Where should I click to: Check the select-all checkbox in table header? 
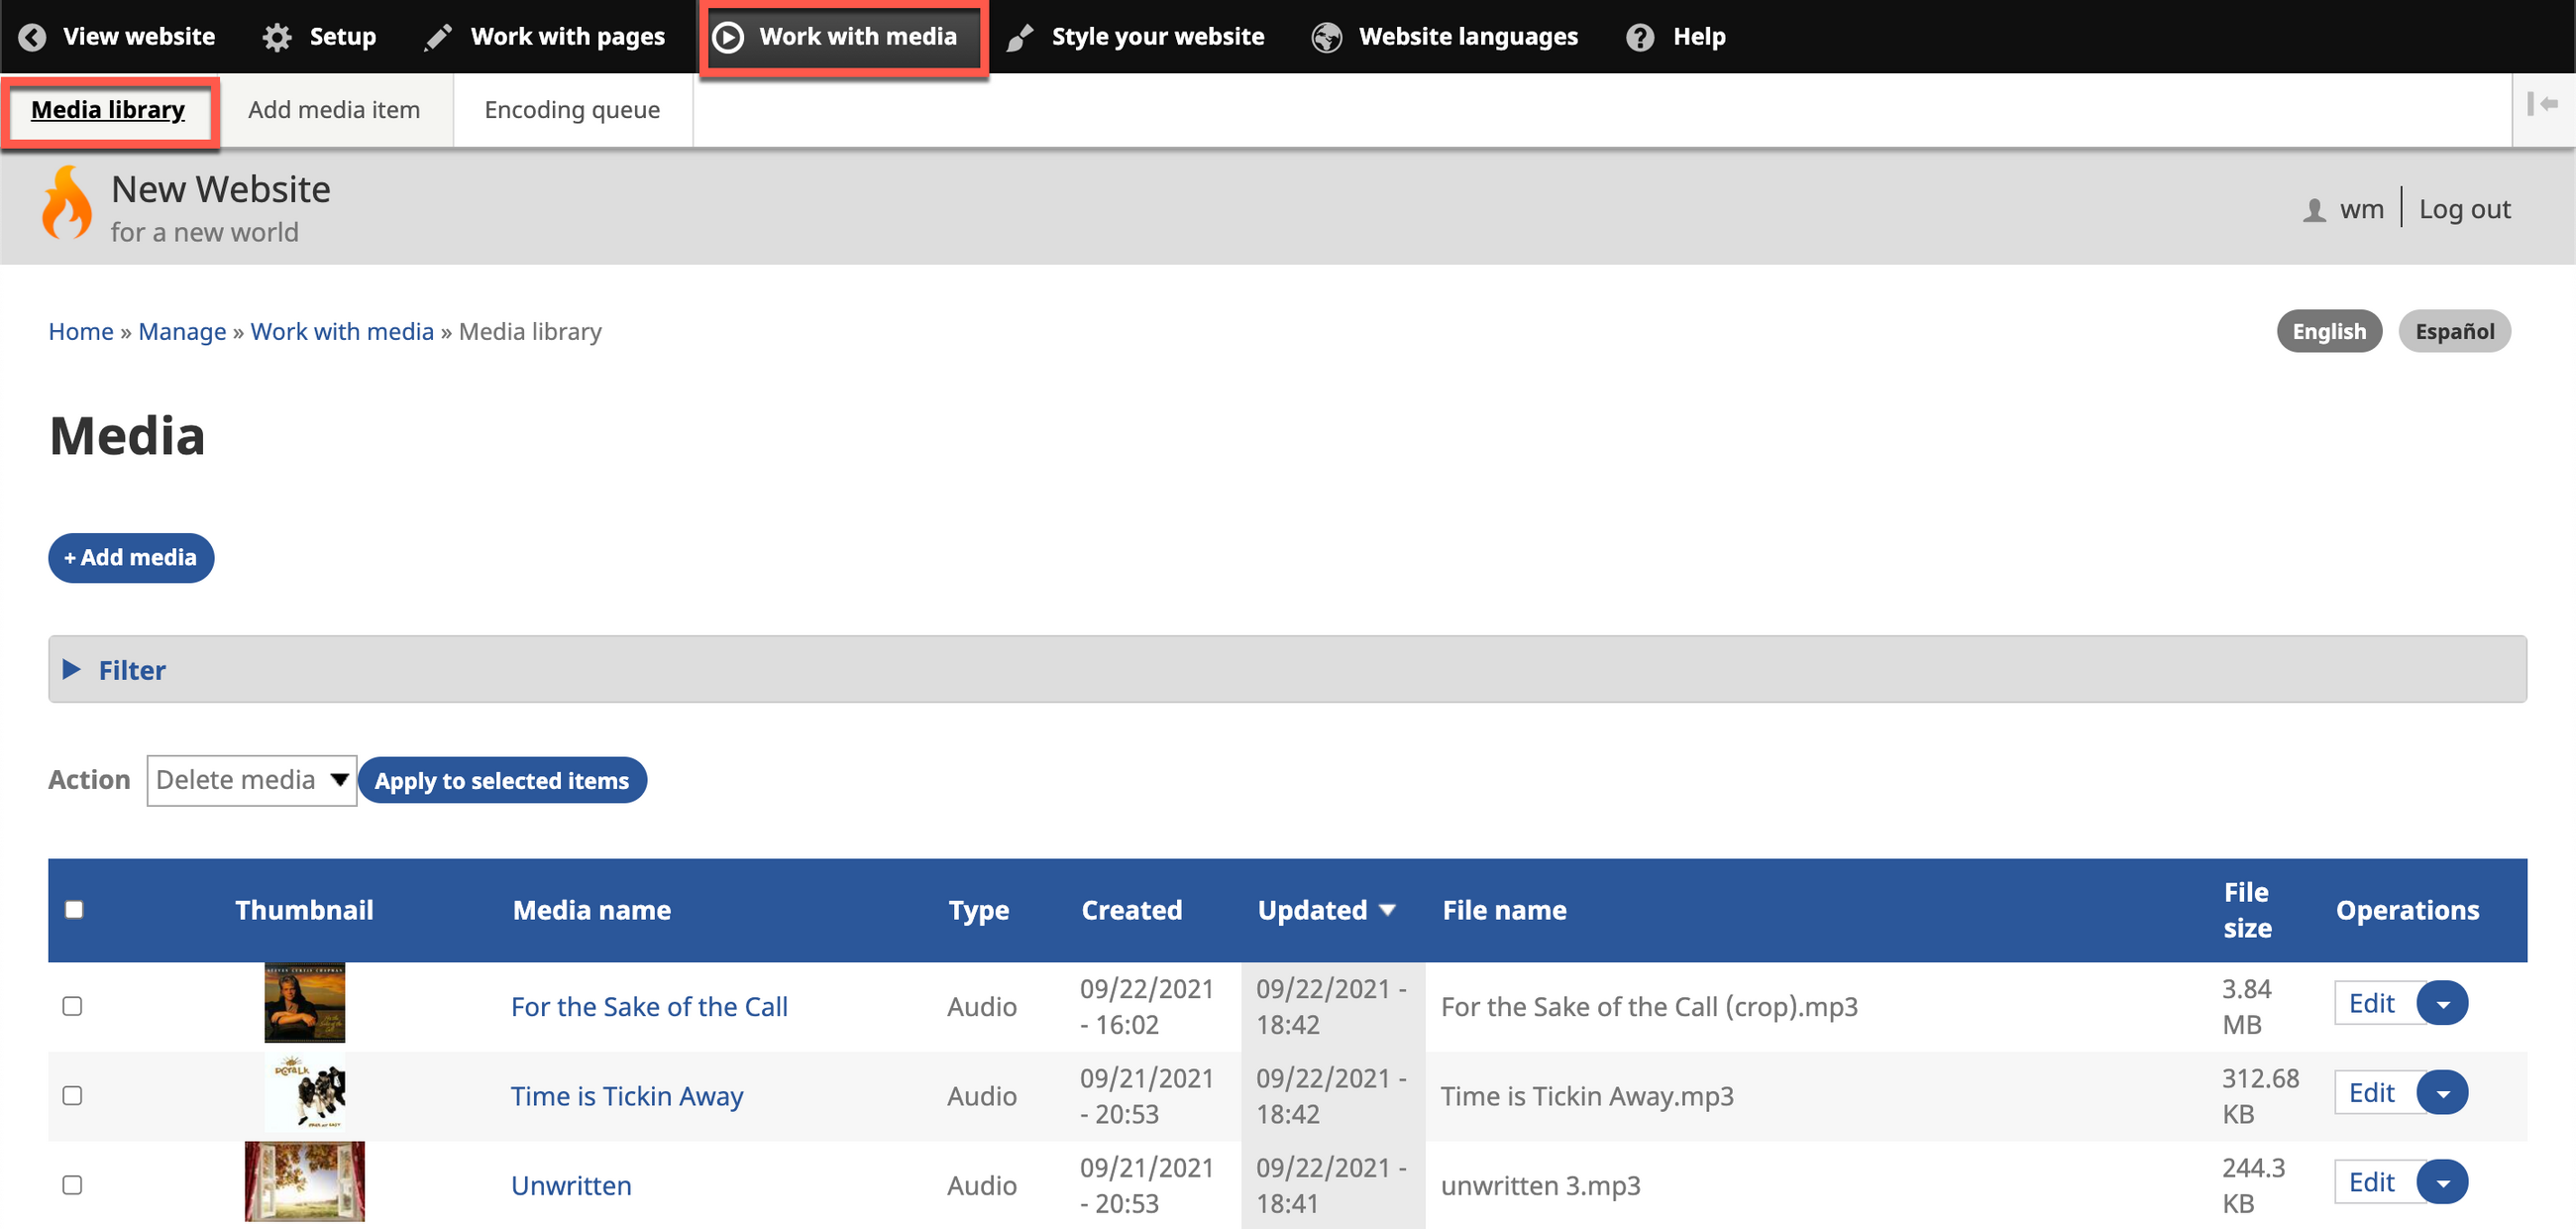pyautogui.click(x=74, y=909)
